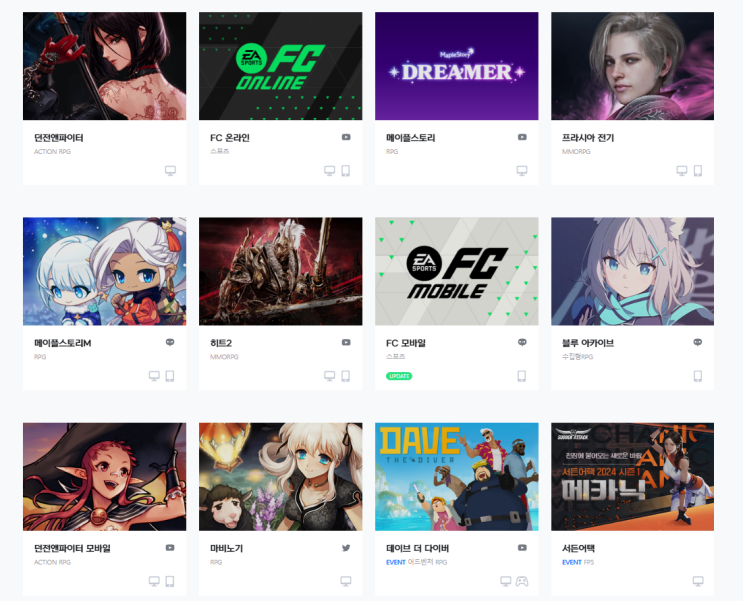Open the Dave the Diver artwork
The height and width of the screenshot is (601, 743).
tap(456, 476)
